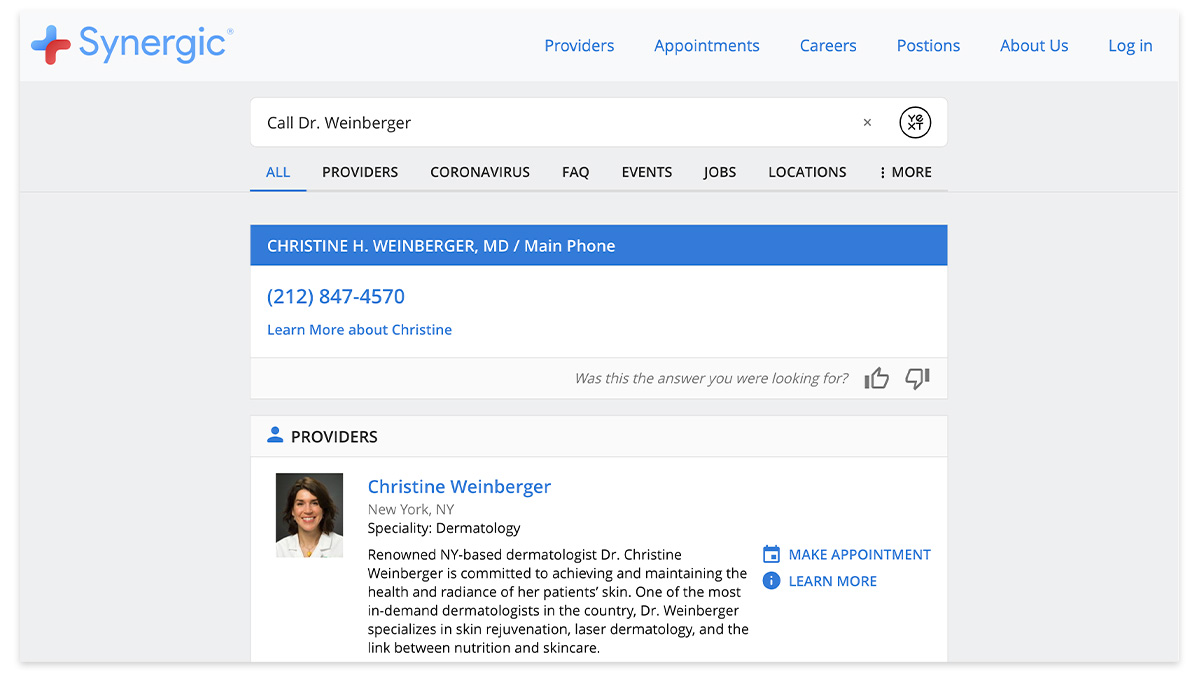Click the MAKE APPOINTMENT link
This screenshot has height=675, width=1200.
point(860,554)
